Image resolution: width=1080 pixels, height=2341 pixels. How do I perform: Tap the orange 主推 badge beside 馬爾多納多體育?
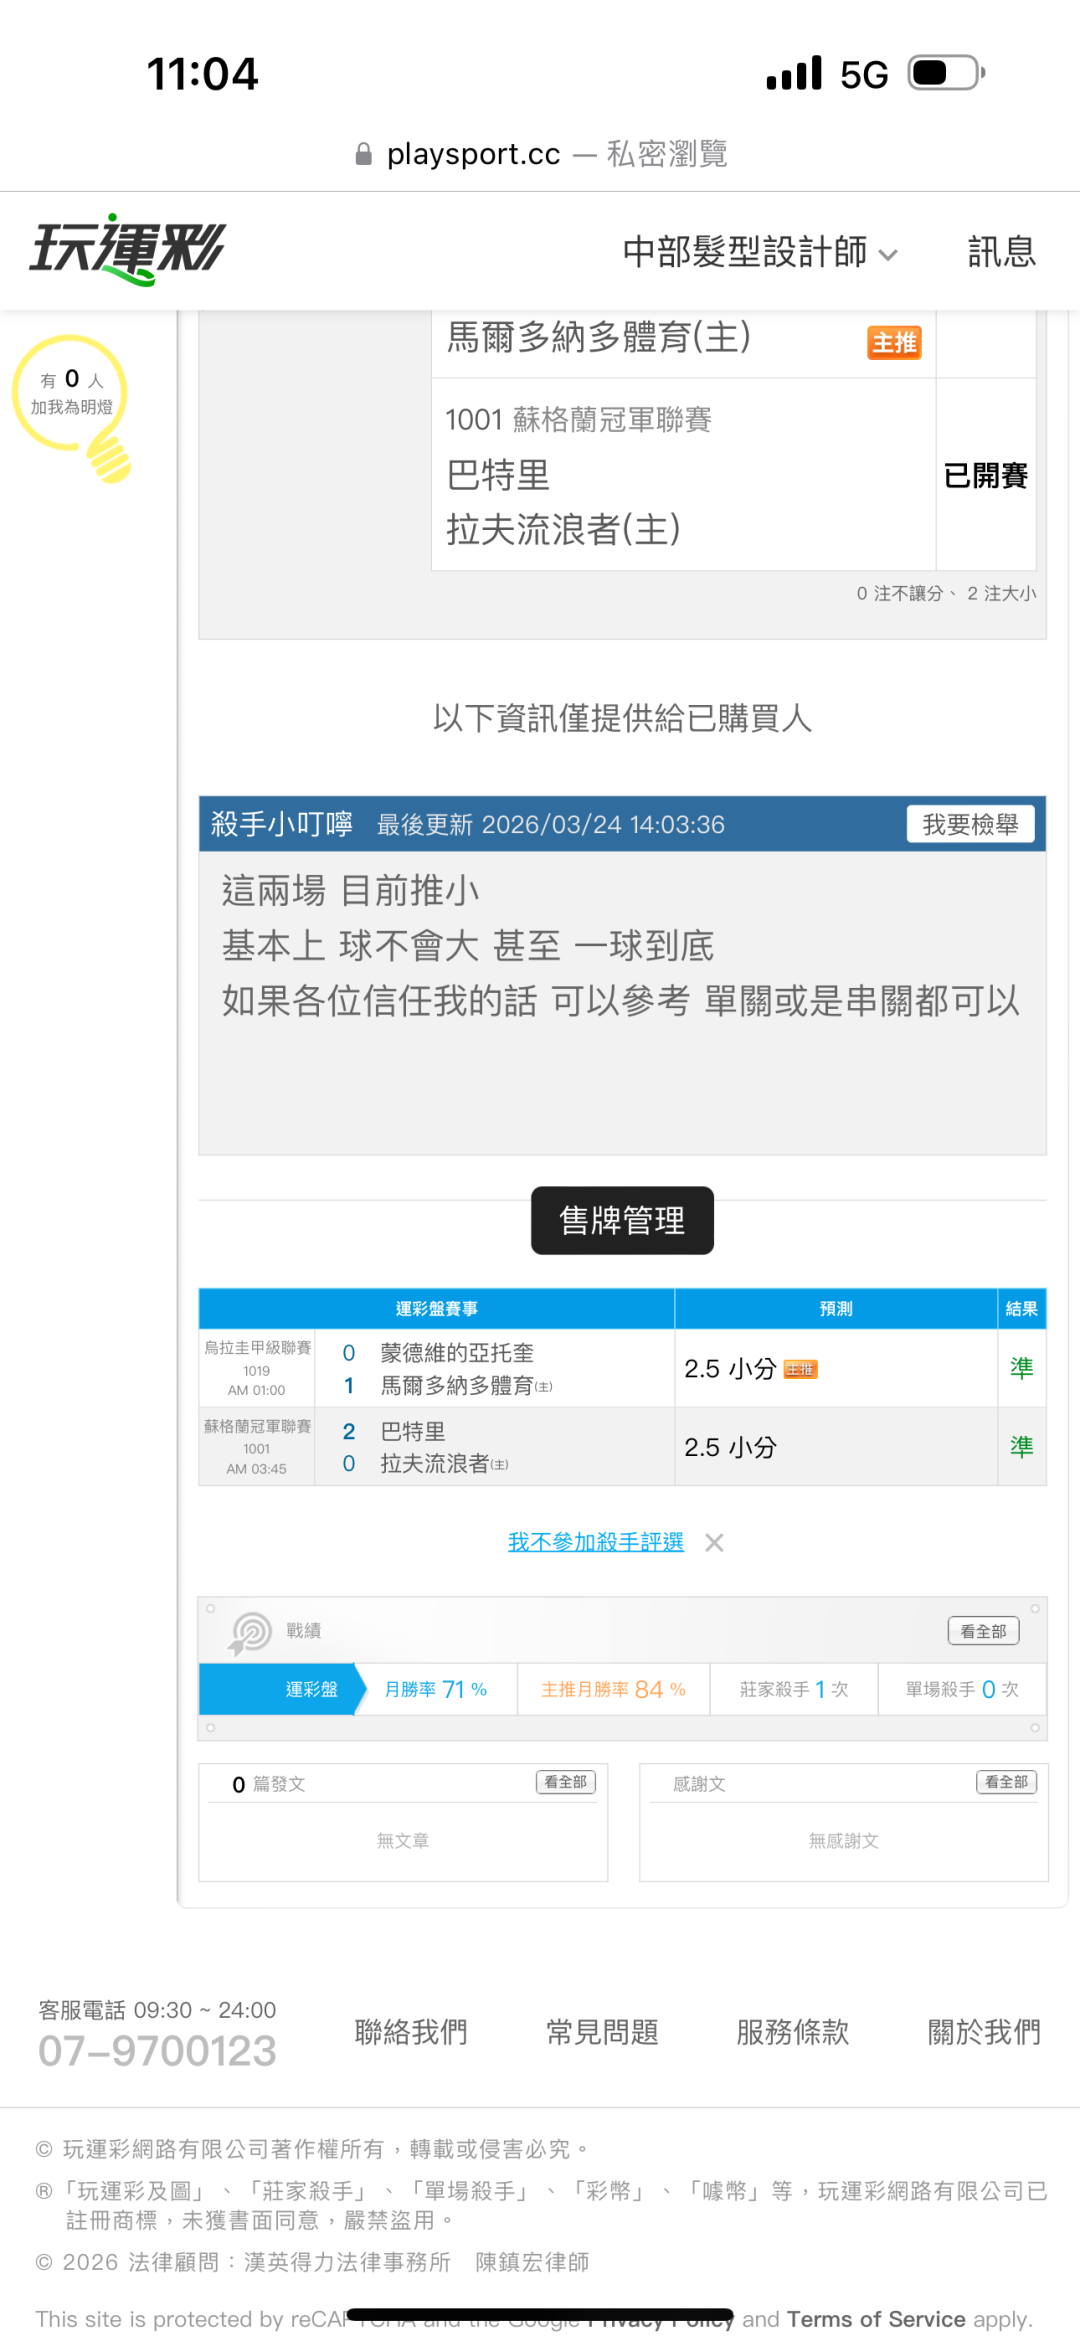pyautogui.click(x=893, y=343)
